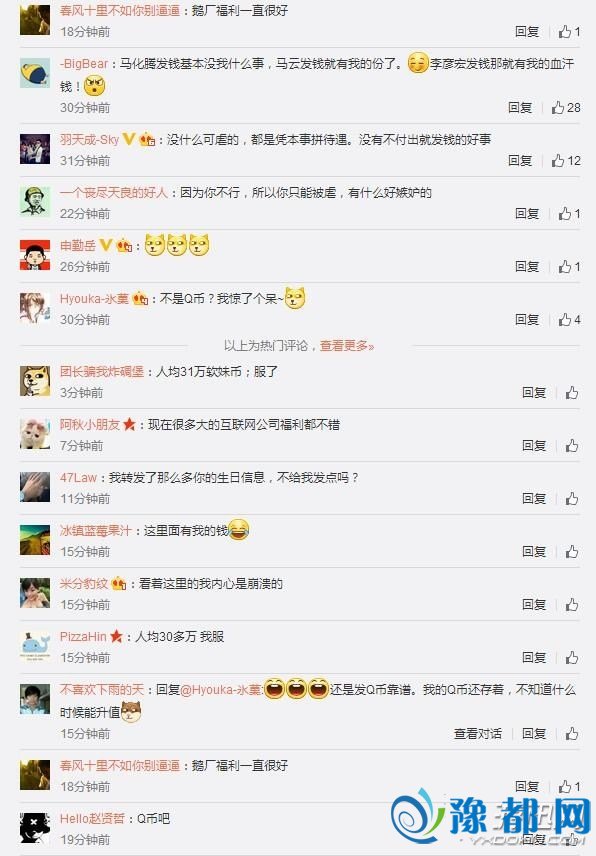Open Hello赵贤哲 username link
596x856 pixels.
pos(92,818)
